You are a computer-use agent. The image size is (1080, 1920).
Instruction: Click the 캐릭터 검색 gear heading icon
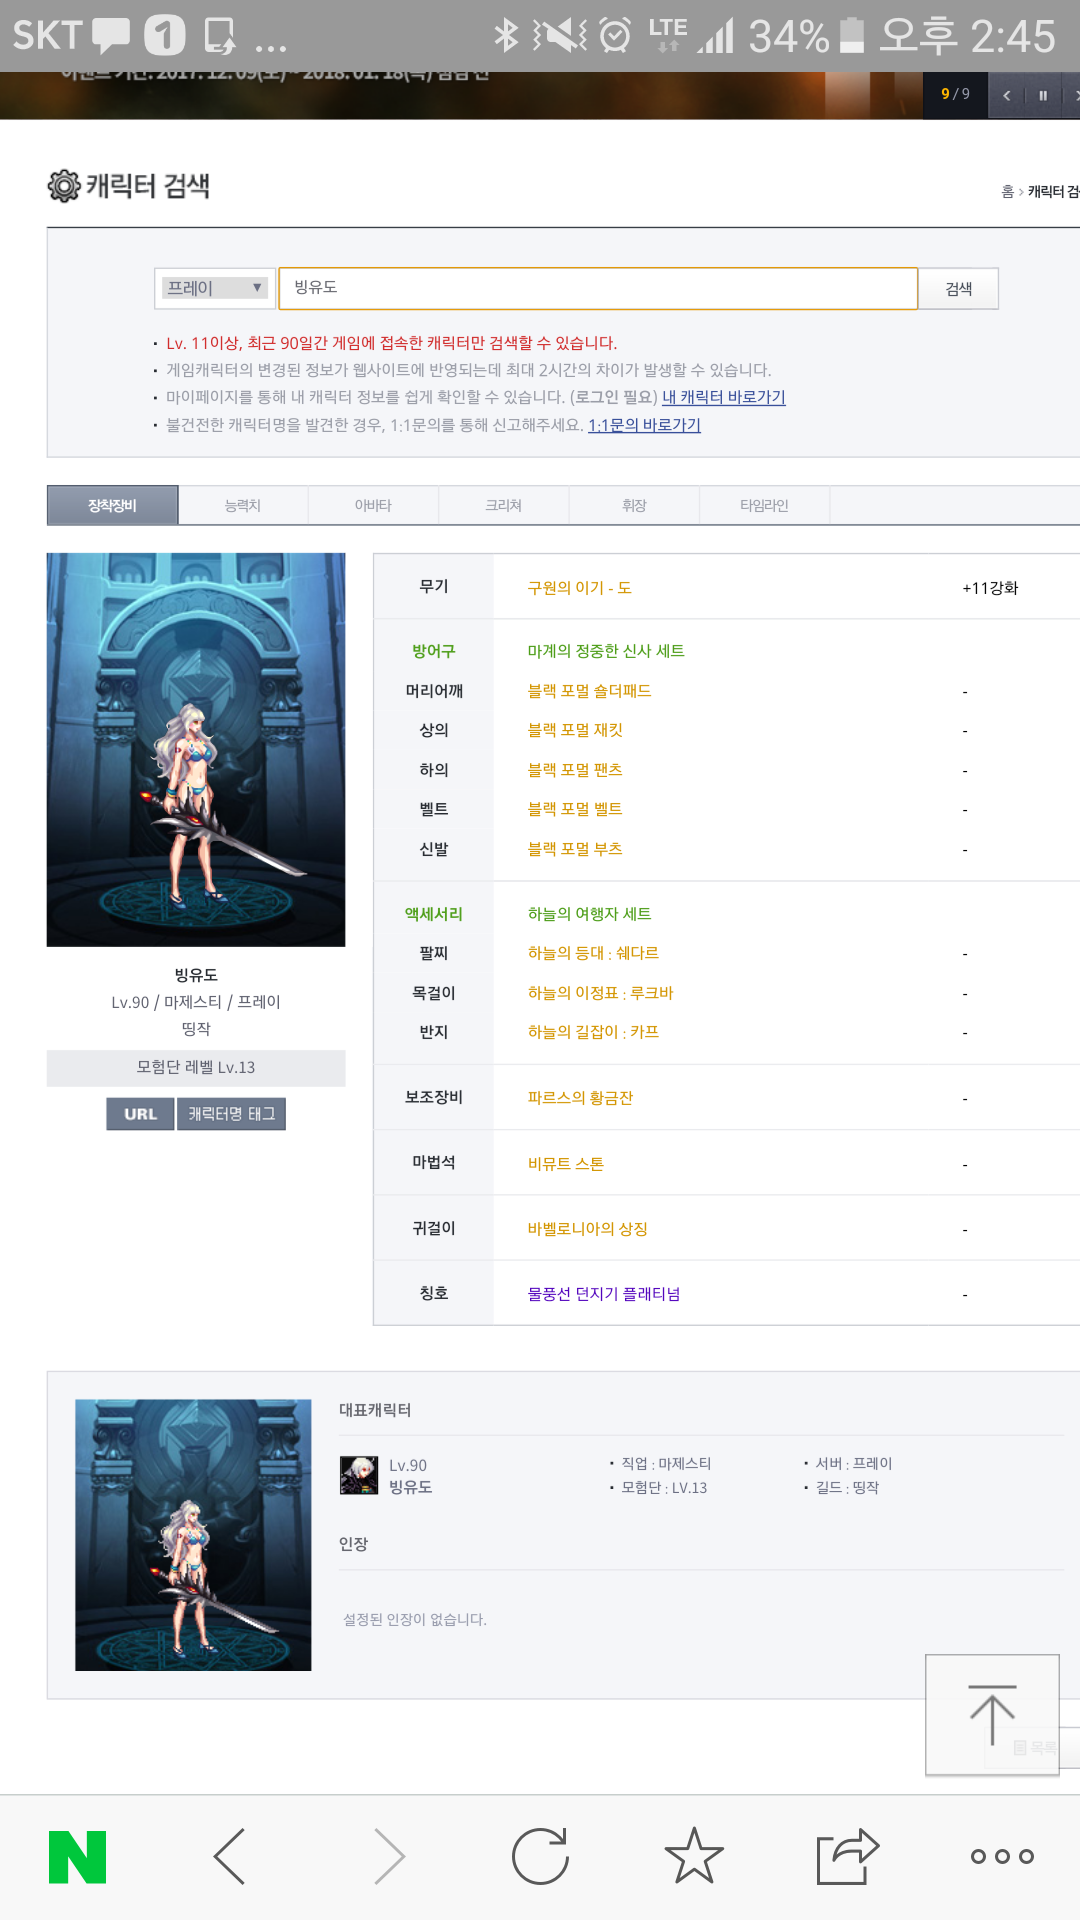(x=64, y=186)
